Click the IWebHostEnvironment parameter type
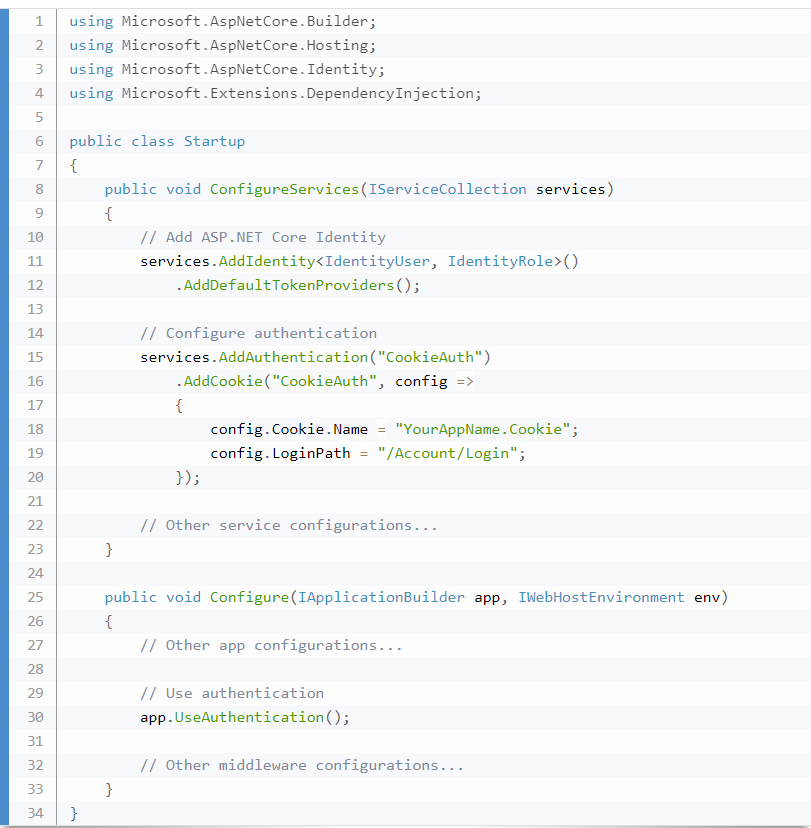This screenshot has width=811, height=828. 601,597
